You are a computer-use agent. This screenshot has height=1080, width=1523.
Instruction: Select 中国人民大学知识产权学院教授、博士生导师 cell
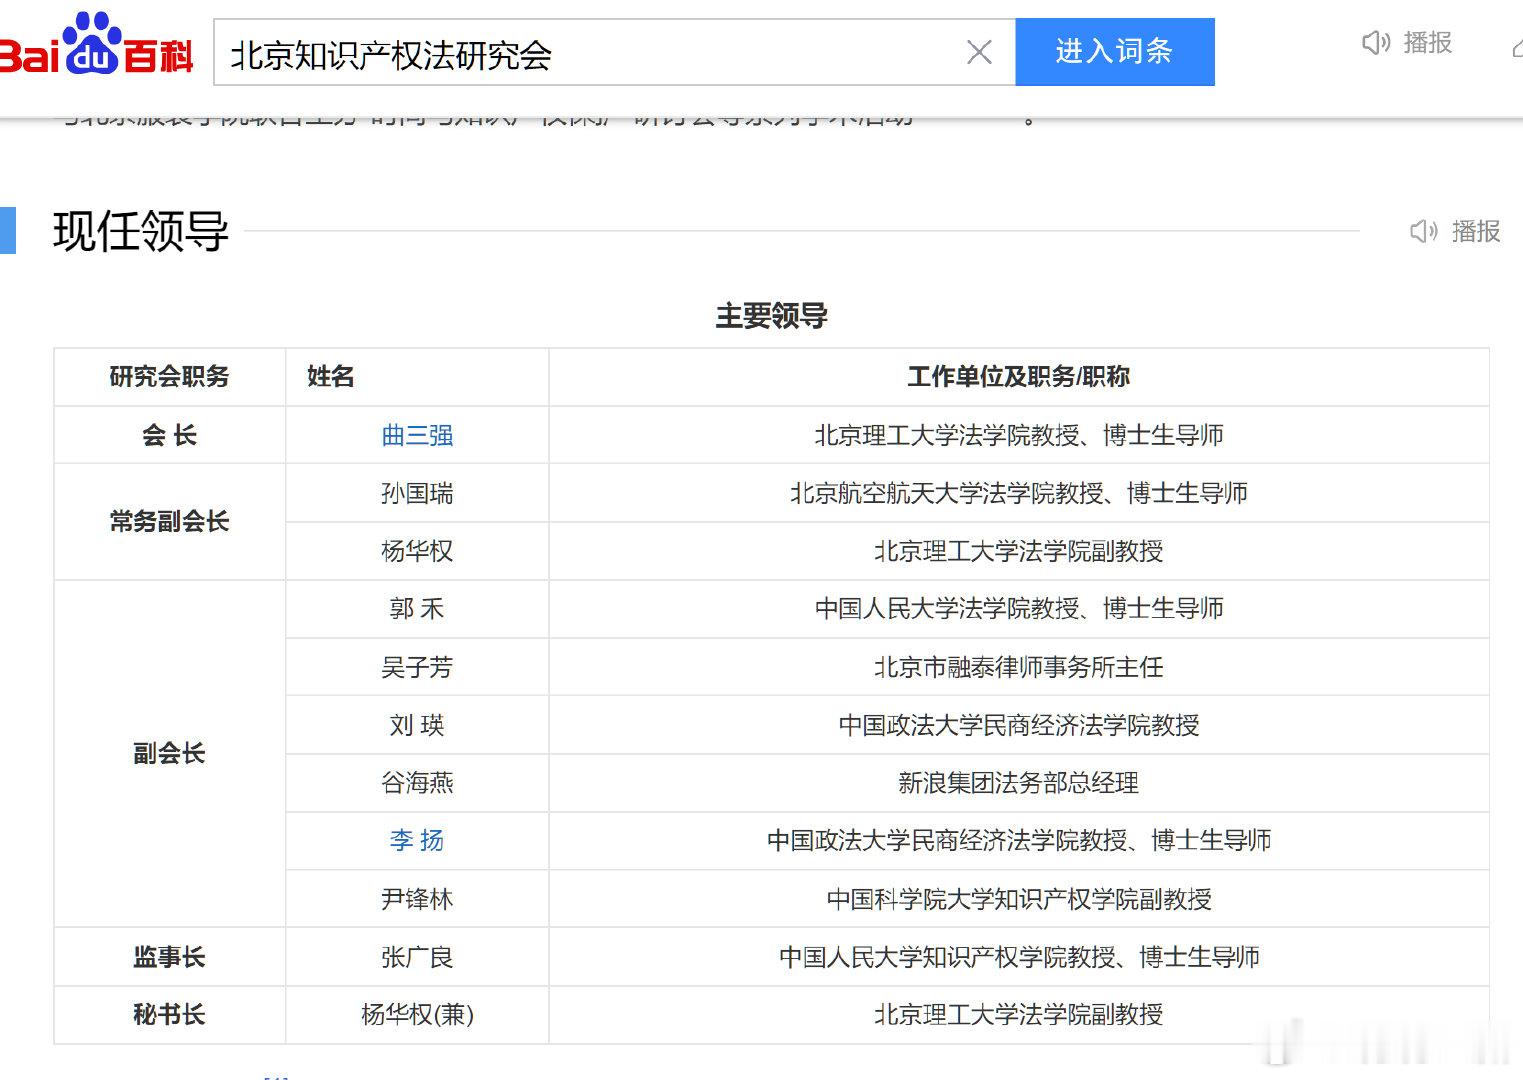coord(1019,957)
